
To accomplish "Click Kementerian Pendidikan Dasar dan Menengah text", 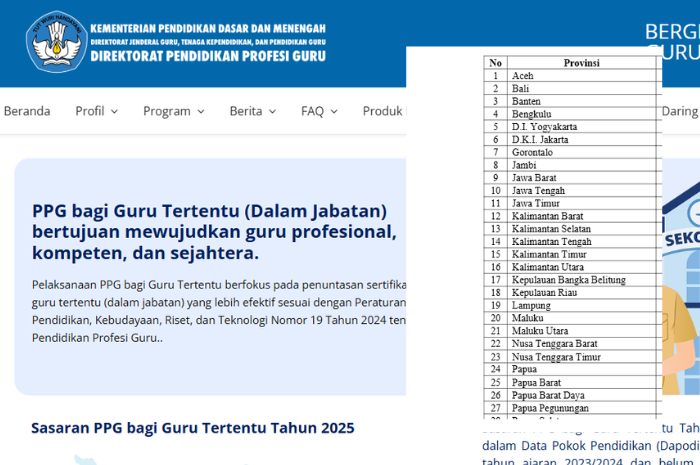I will [x=208, y=29].
